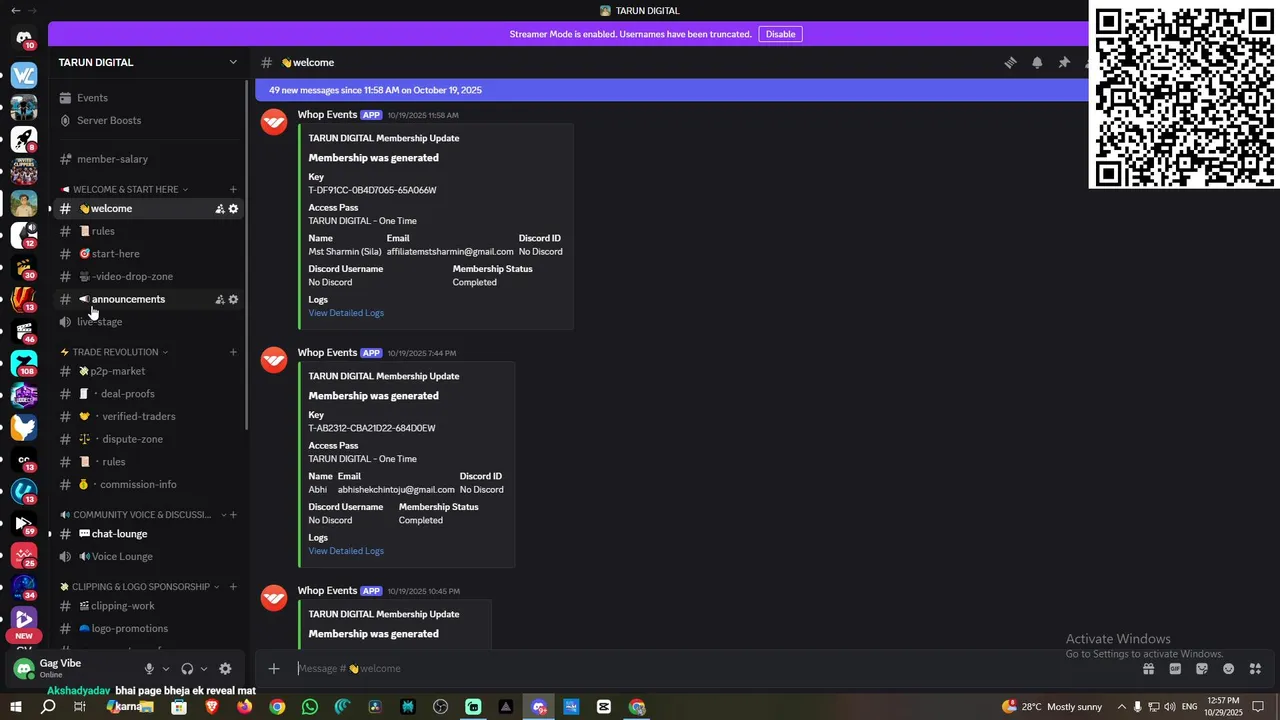Collapse CLIPPING & LOGO SPONSORSHIP category

[x=140, y=587]
